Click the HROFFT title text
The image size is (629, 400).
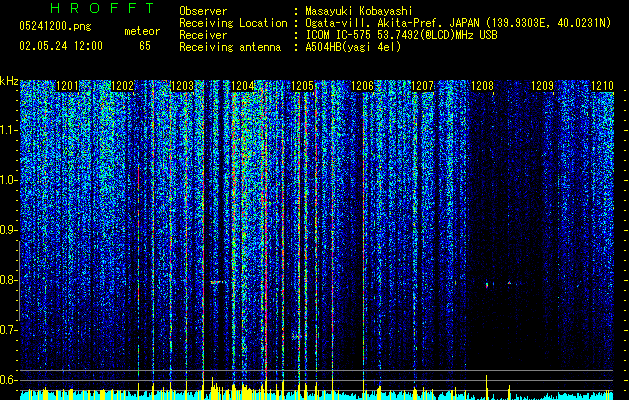click(103, 8)
